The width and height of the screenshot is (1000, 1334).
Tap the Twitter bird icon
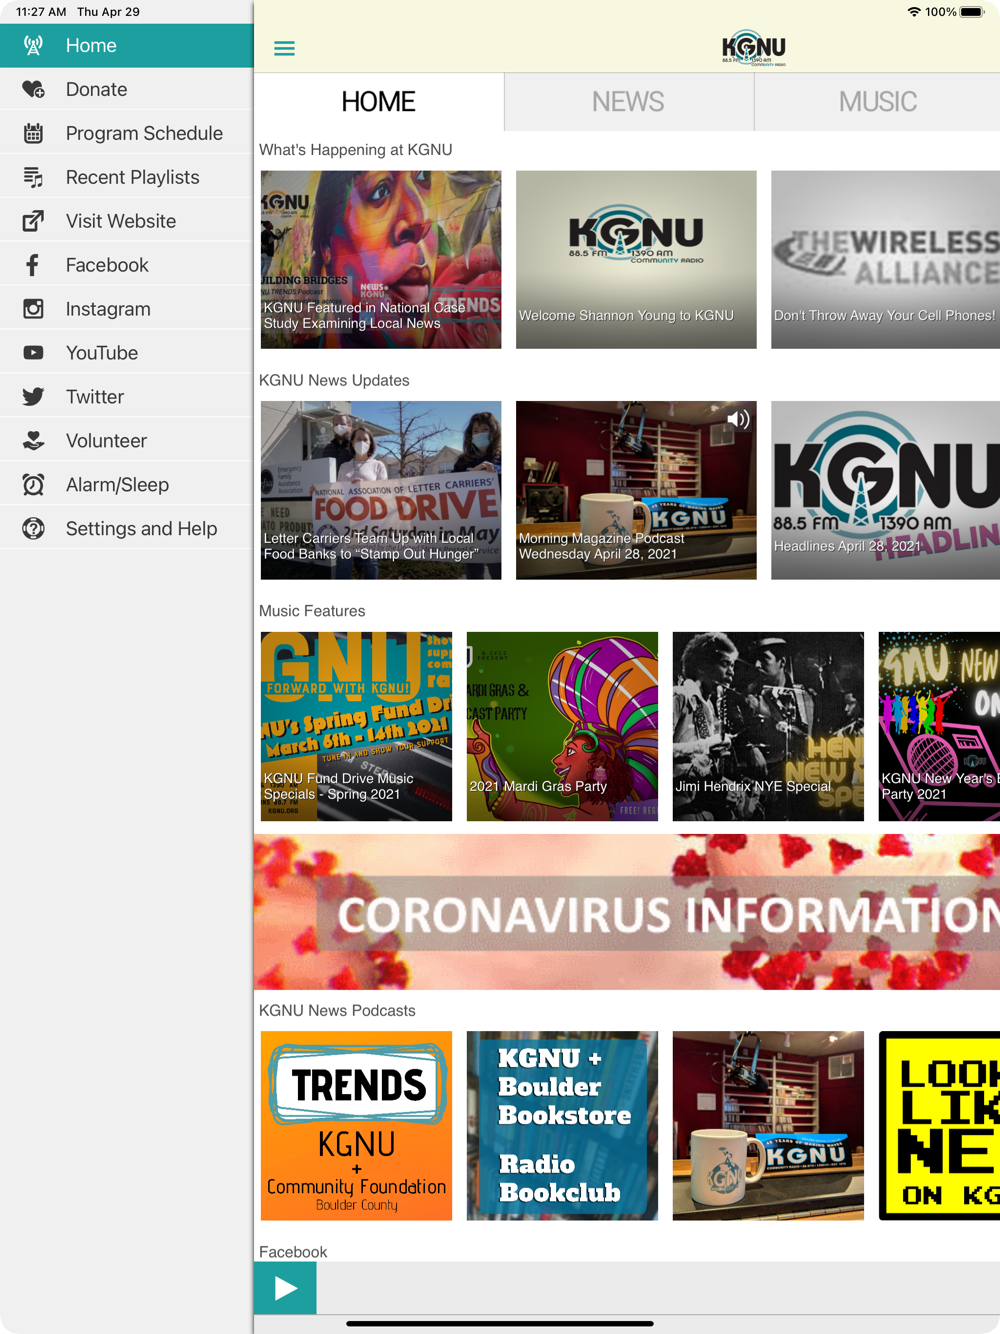(x=33, y=398)
